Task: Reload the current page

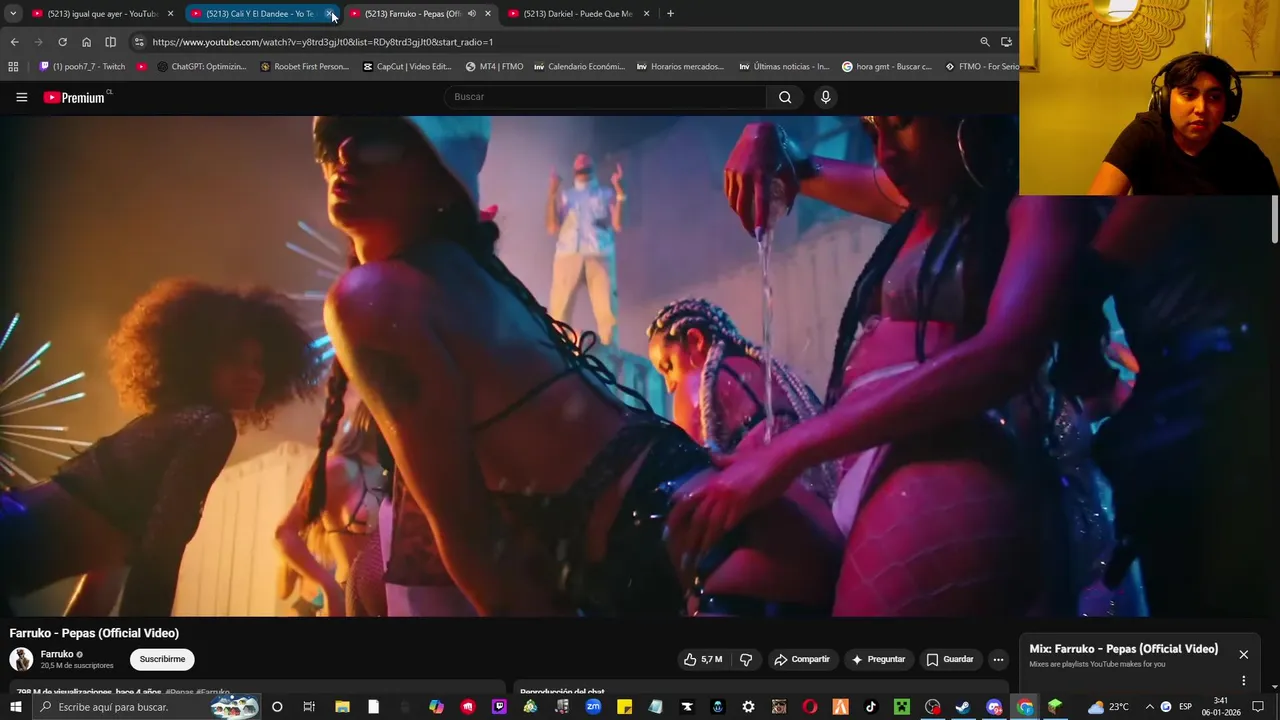Action: click(x=62, y=42)
